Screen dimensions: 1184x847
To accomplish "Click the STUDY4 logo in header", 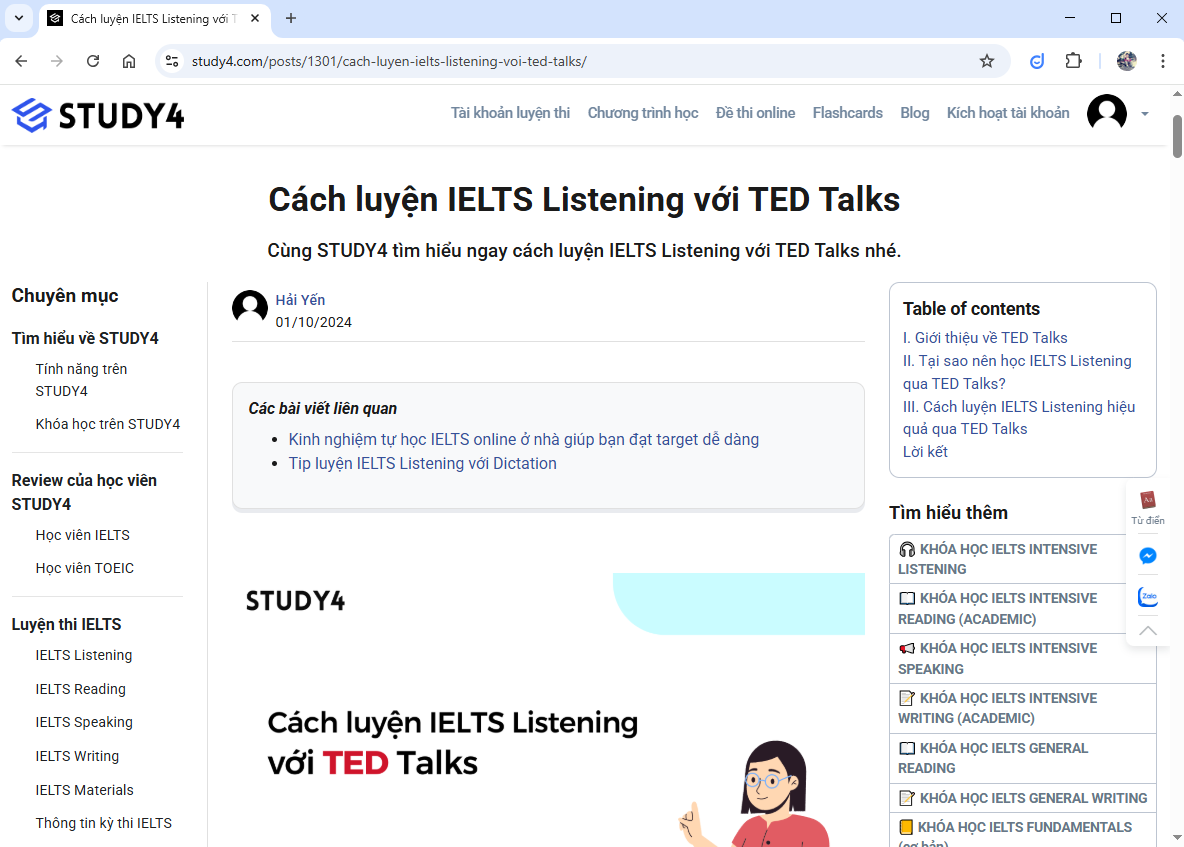I will (x=98, y=116).
